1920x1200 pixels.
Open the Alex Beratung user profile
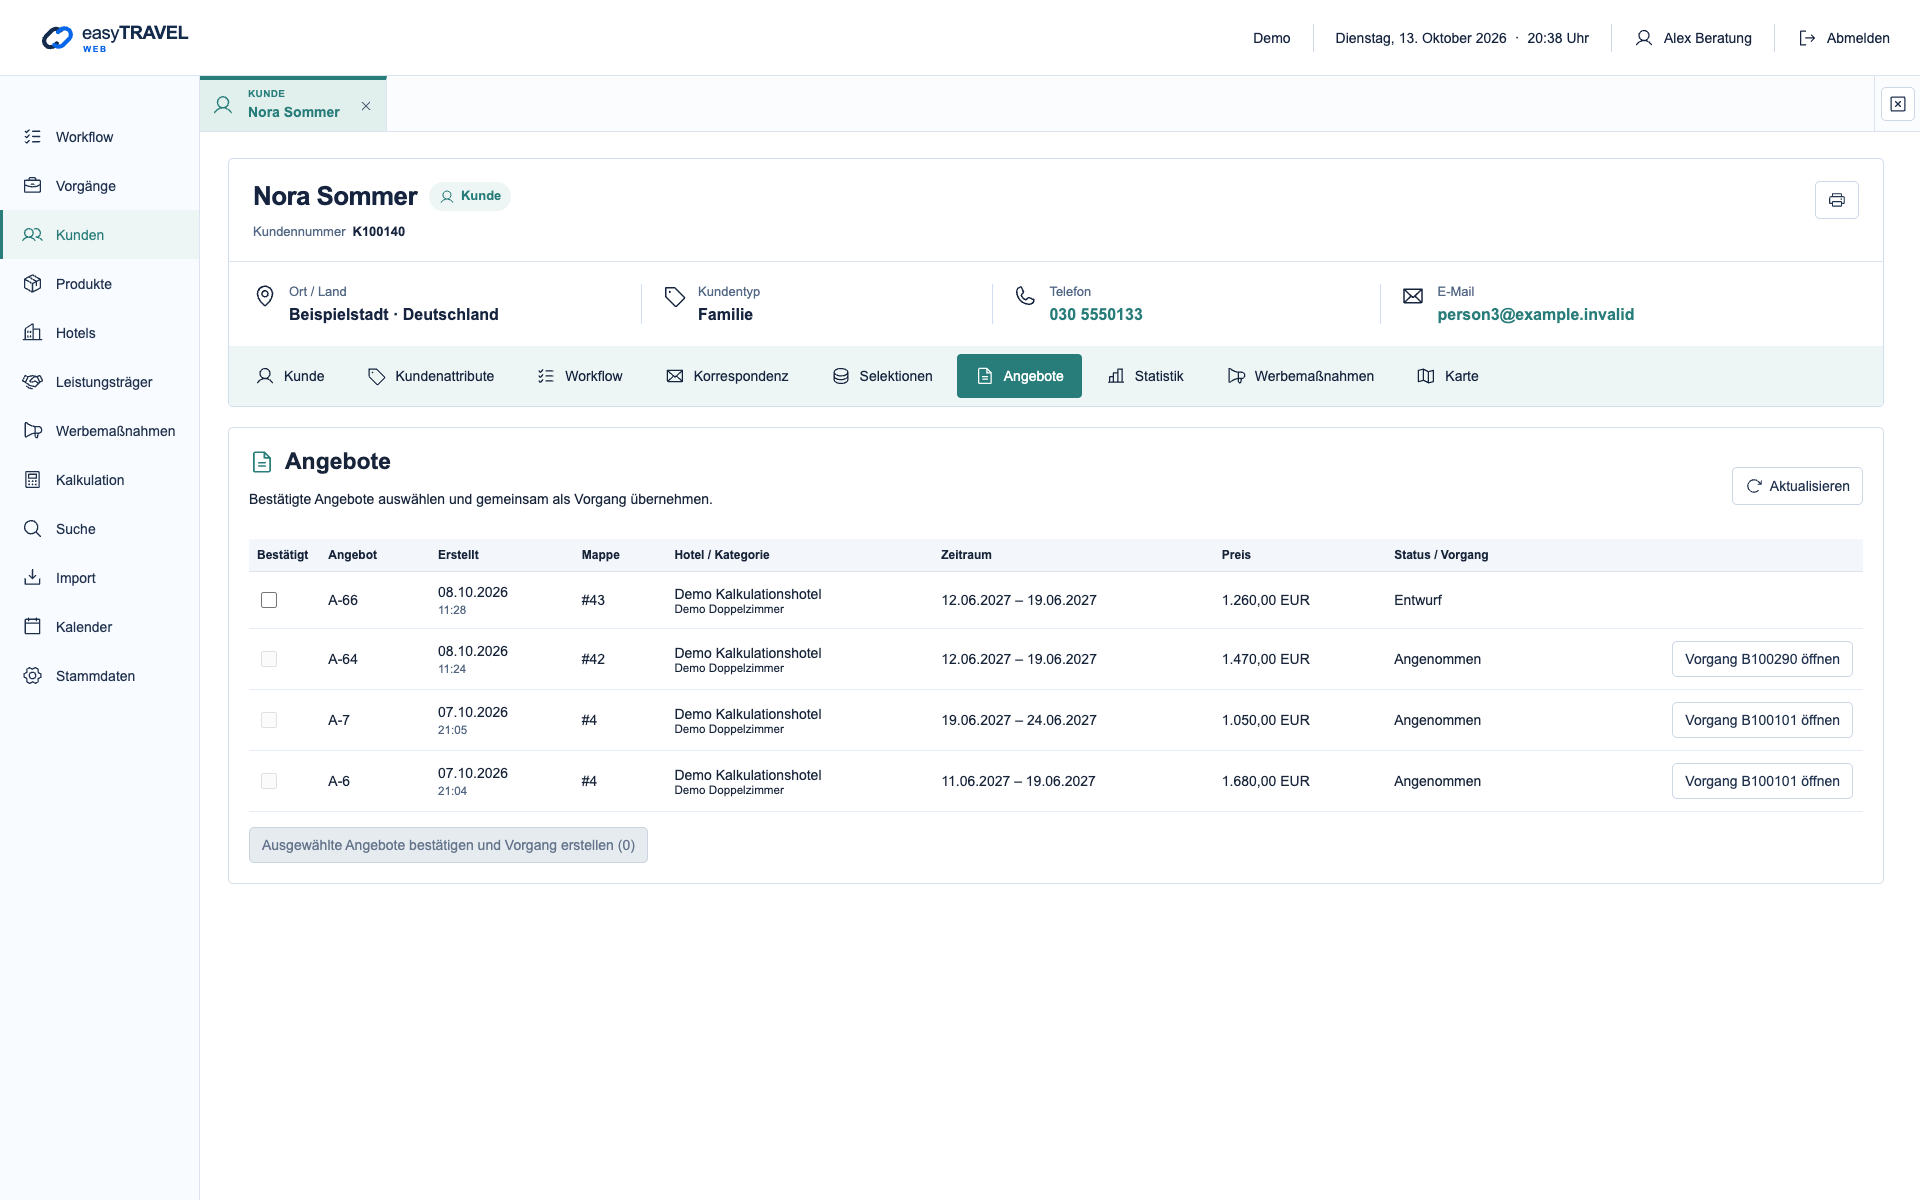pos(1693,38)
